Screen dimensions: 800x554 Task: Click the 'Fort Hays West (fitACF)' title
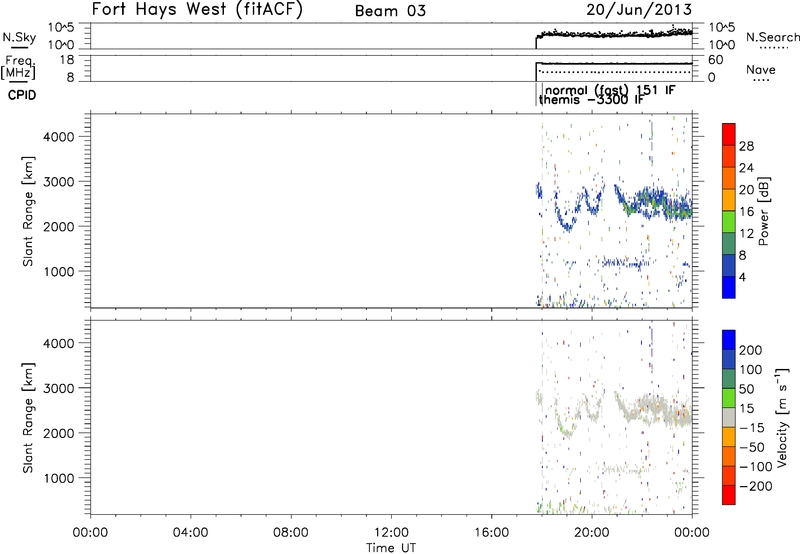197,9
